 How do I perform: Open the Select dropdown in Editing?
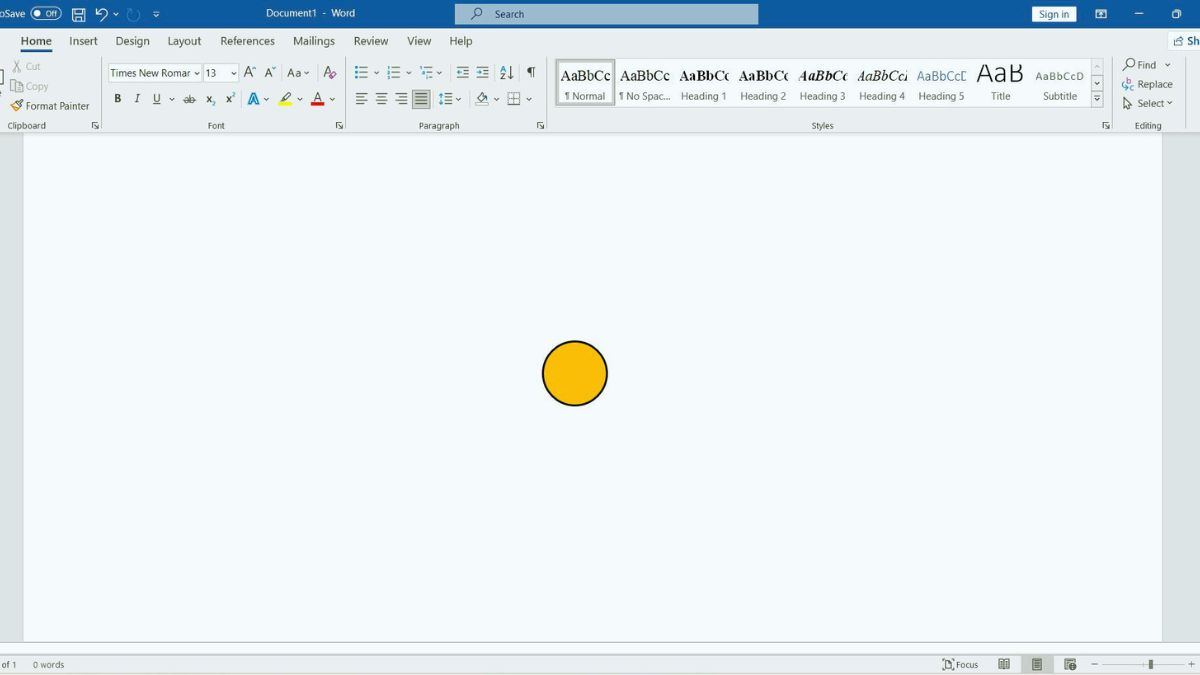click(x=1148, y=104)
